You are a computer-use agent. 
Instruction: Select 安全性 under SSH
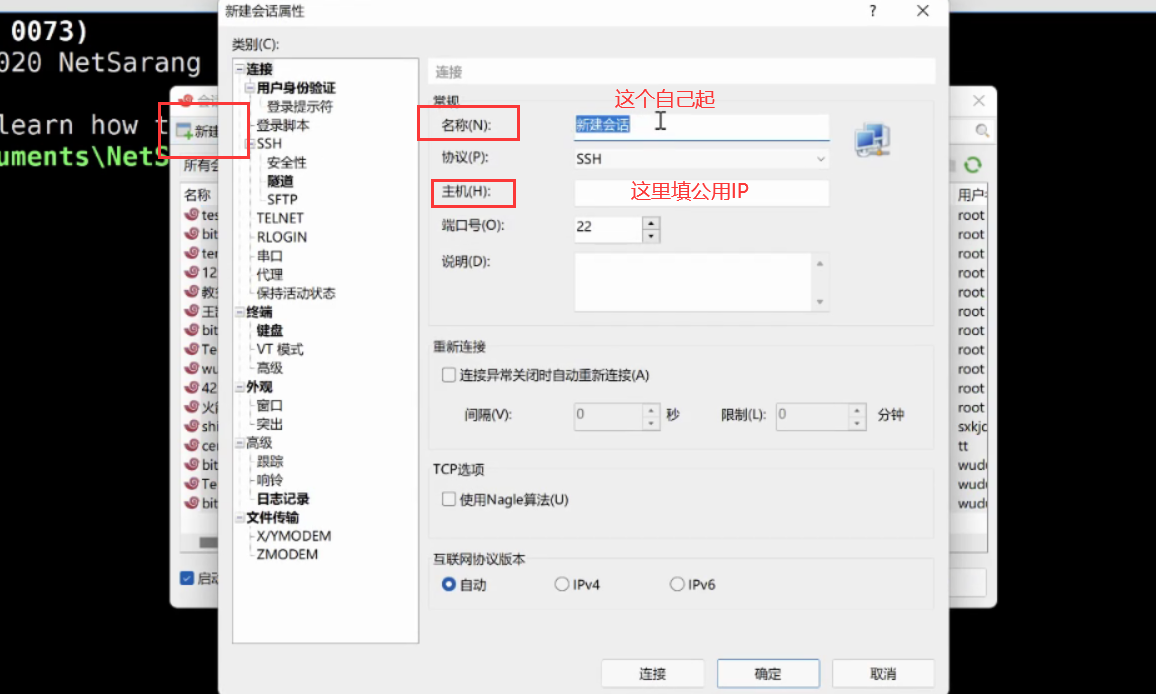pyautogui.click(x=286, y=162)
